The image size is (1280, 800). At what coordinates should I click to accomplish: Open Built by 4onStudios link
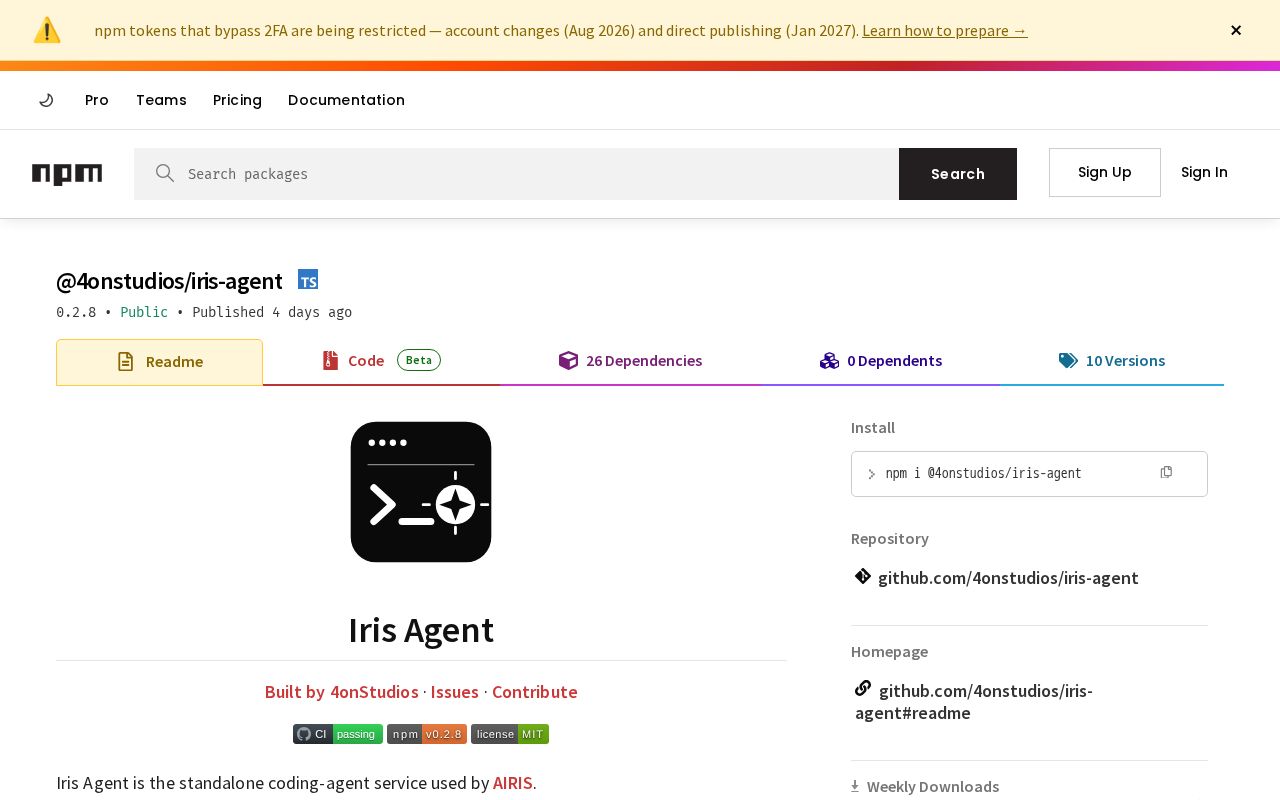point(341,692)
